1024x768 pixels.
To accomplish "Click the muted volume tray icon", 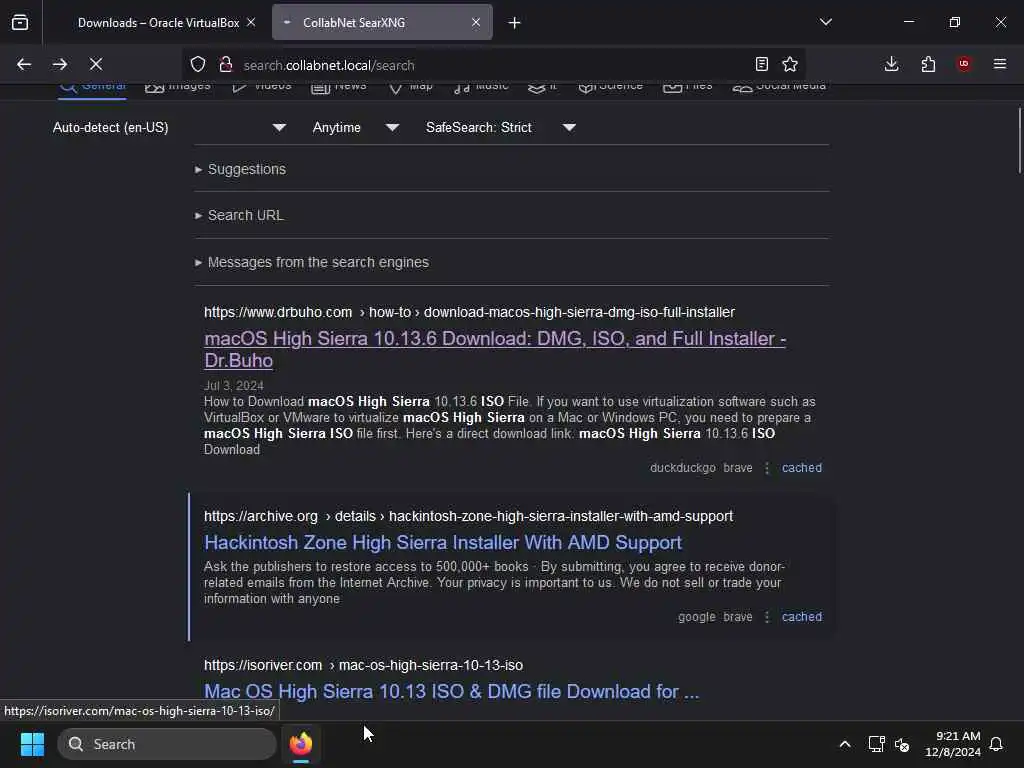I will pyautogui.click(x=902, y=744).
